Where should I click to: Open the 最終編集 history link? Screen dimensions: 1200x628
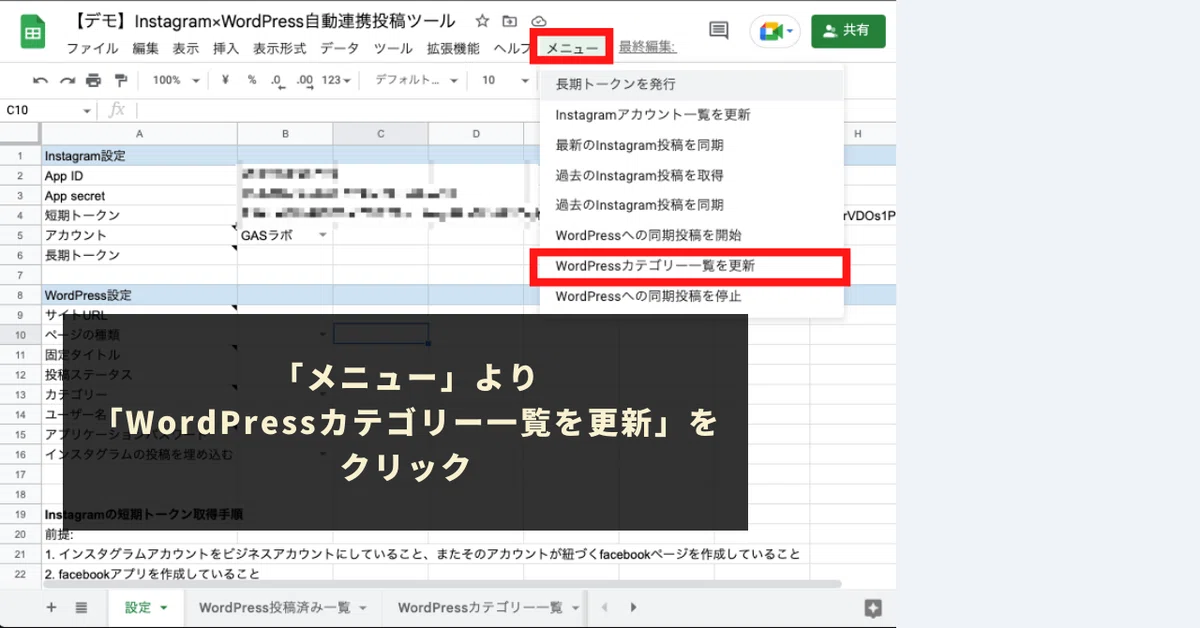point(647,47)
